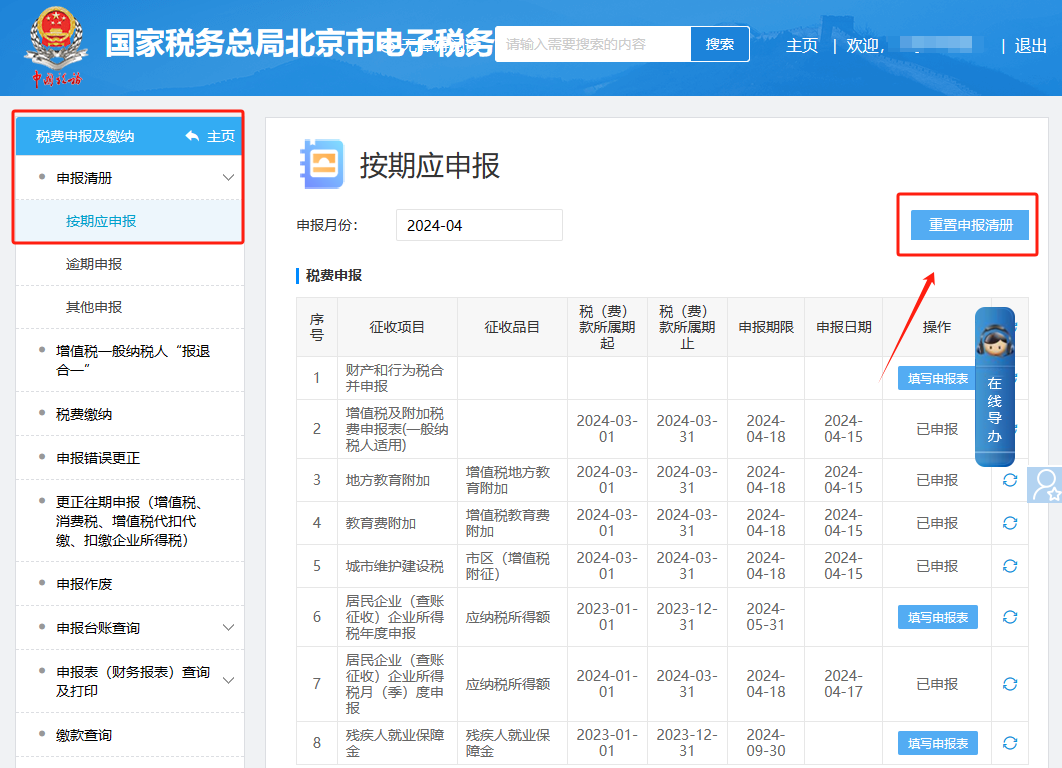Click the 国家税务总局北京市电子税务 site title
1062x768 pixels.
(x=299, y=43)
